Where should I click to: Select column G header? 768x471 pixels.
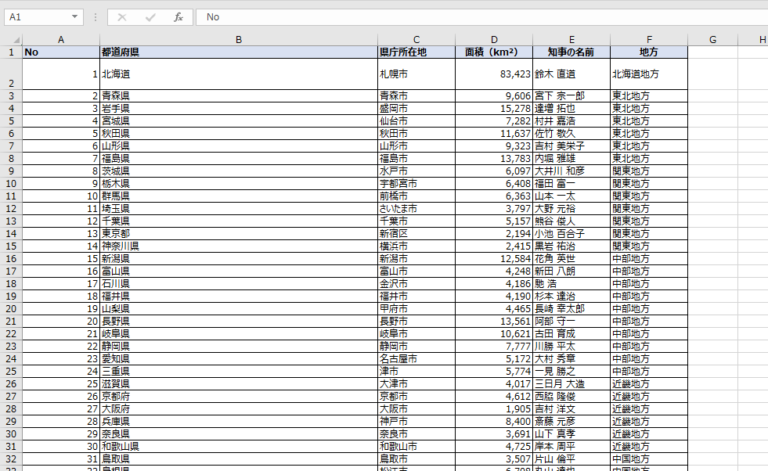point(712,39)
